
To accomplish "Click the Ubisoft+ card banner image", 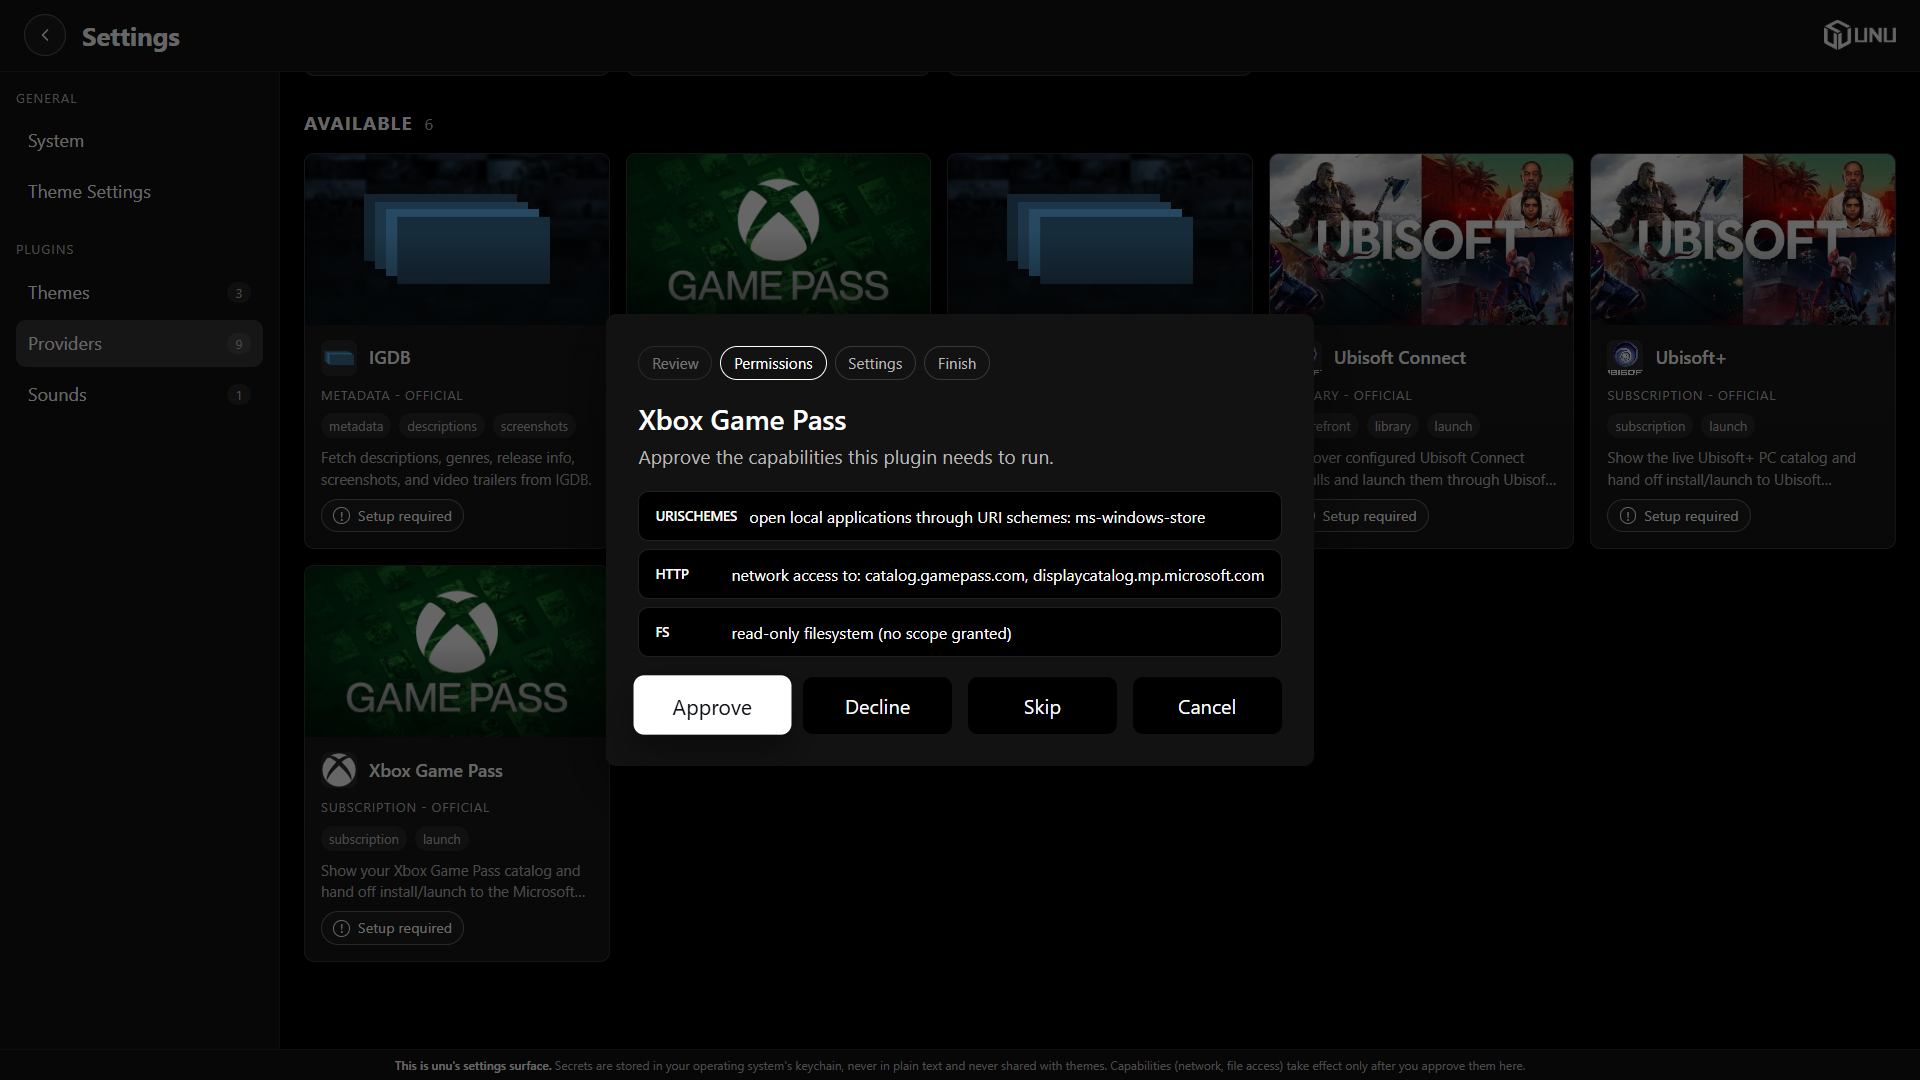I will coord(1743,239).
